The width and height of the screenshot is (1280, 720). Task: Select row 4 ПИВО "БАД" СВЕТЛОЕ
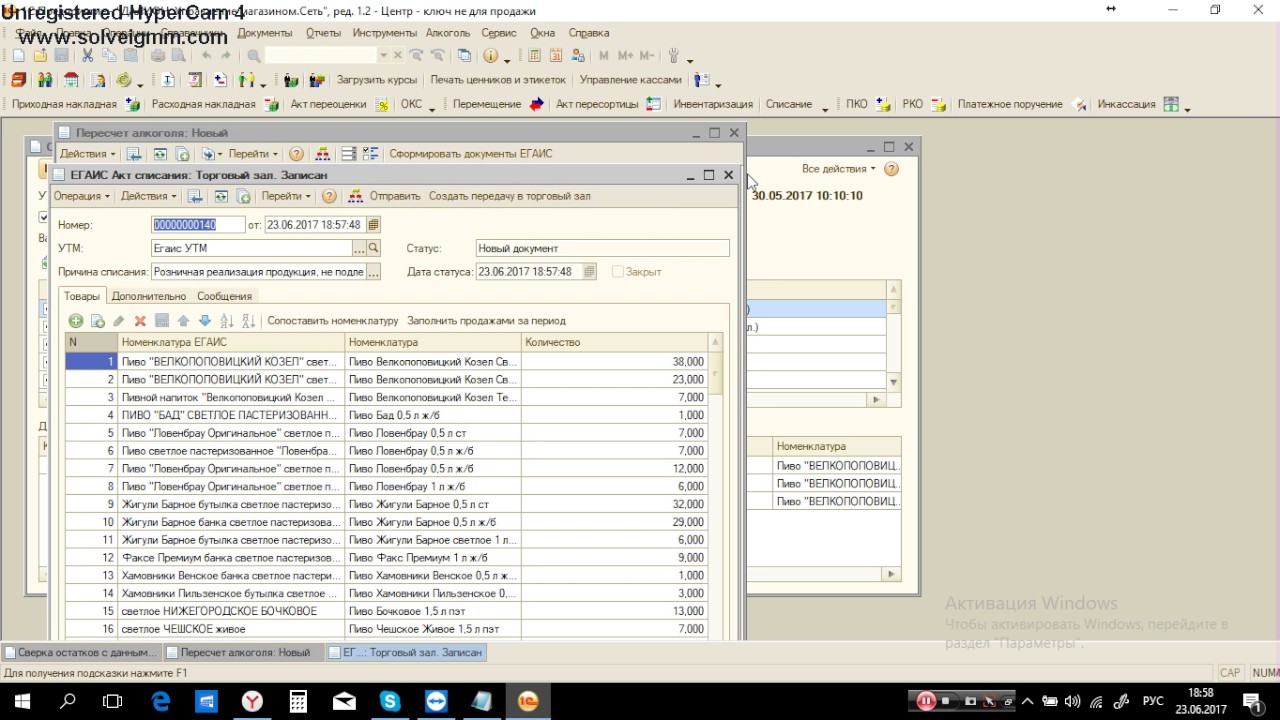click(386, 415)
